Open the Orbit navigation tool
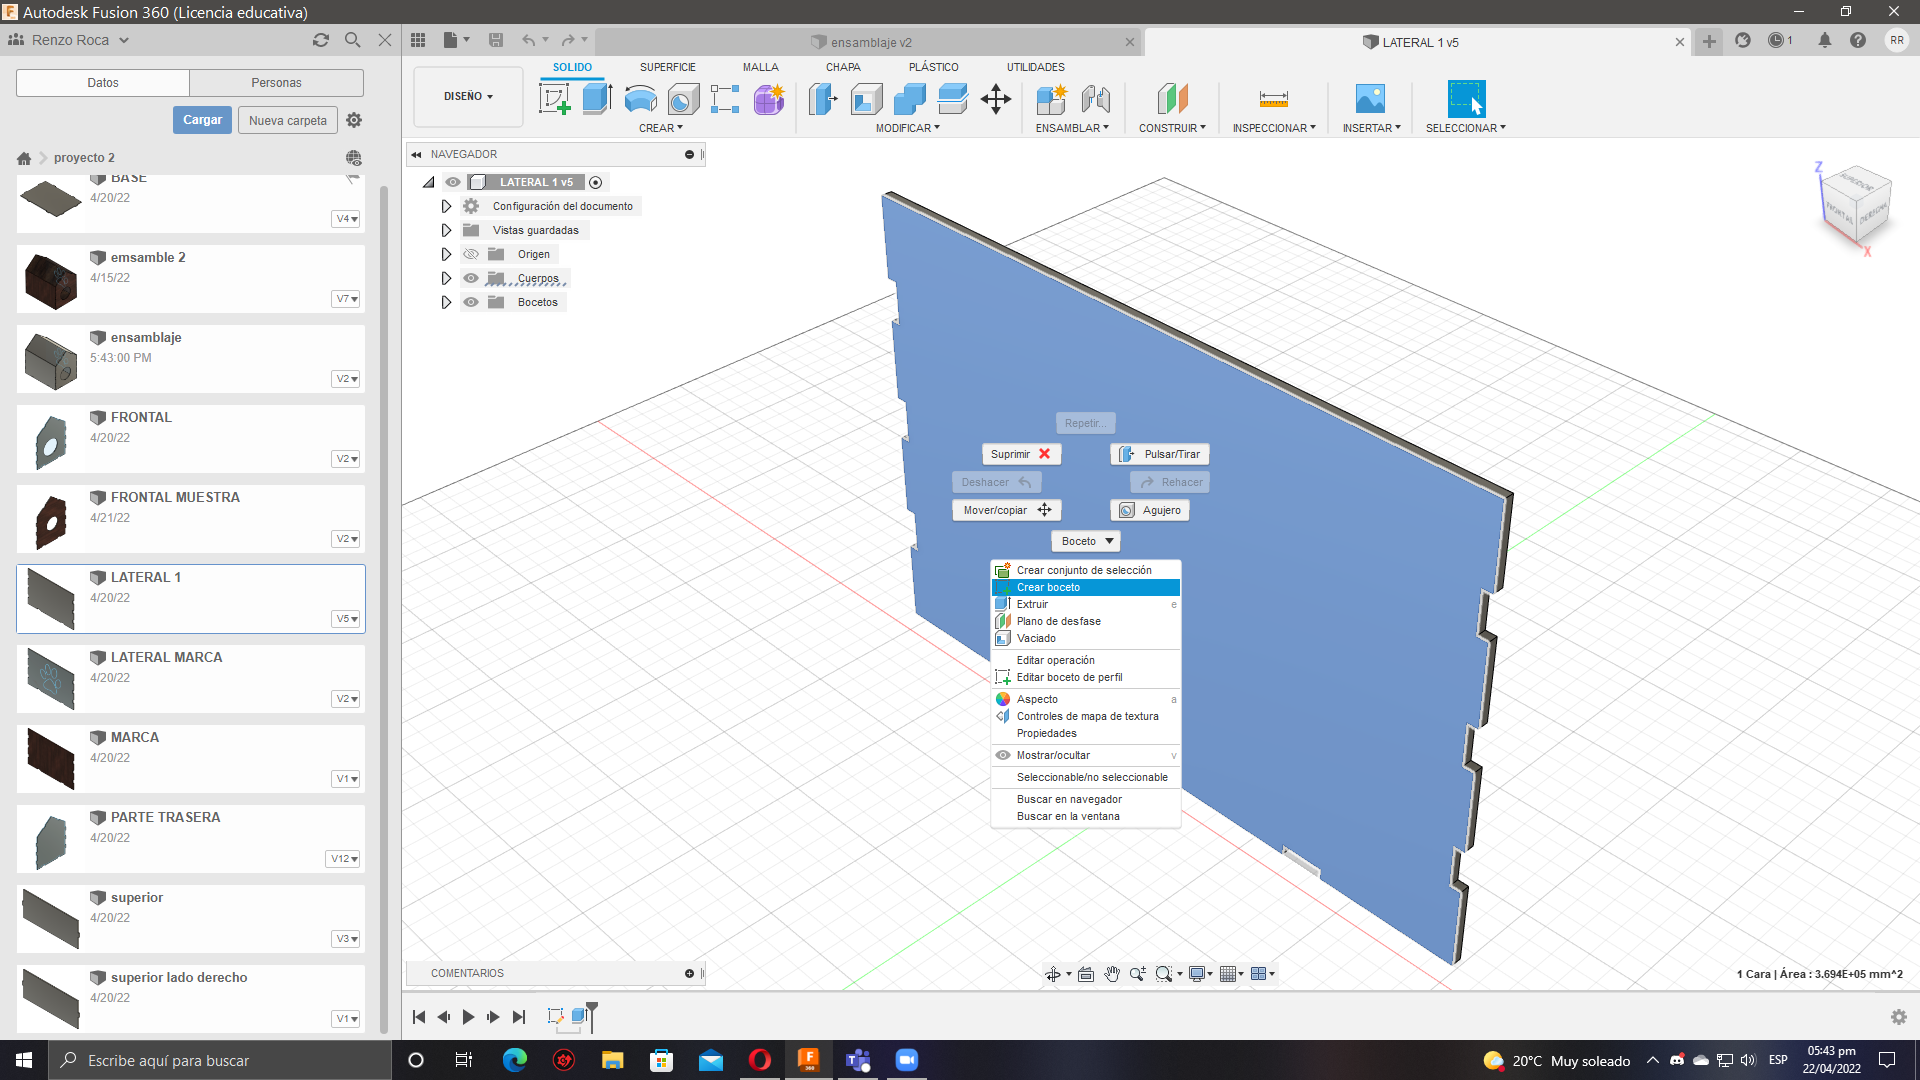The height and width of the screenshot is (1080, 1920). 1053,974
